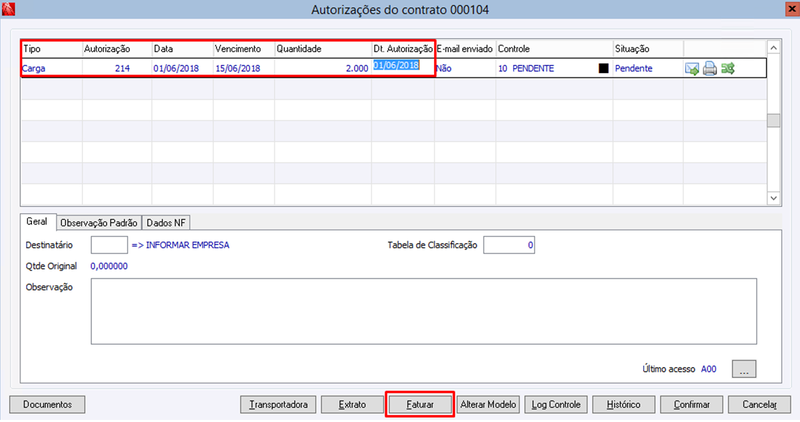Click the Alterar Modelo button
800x422 pixels.
tap(488, 405)
